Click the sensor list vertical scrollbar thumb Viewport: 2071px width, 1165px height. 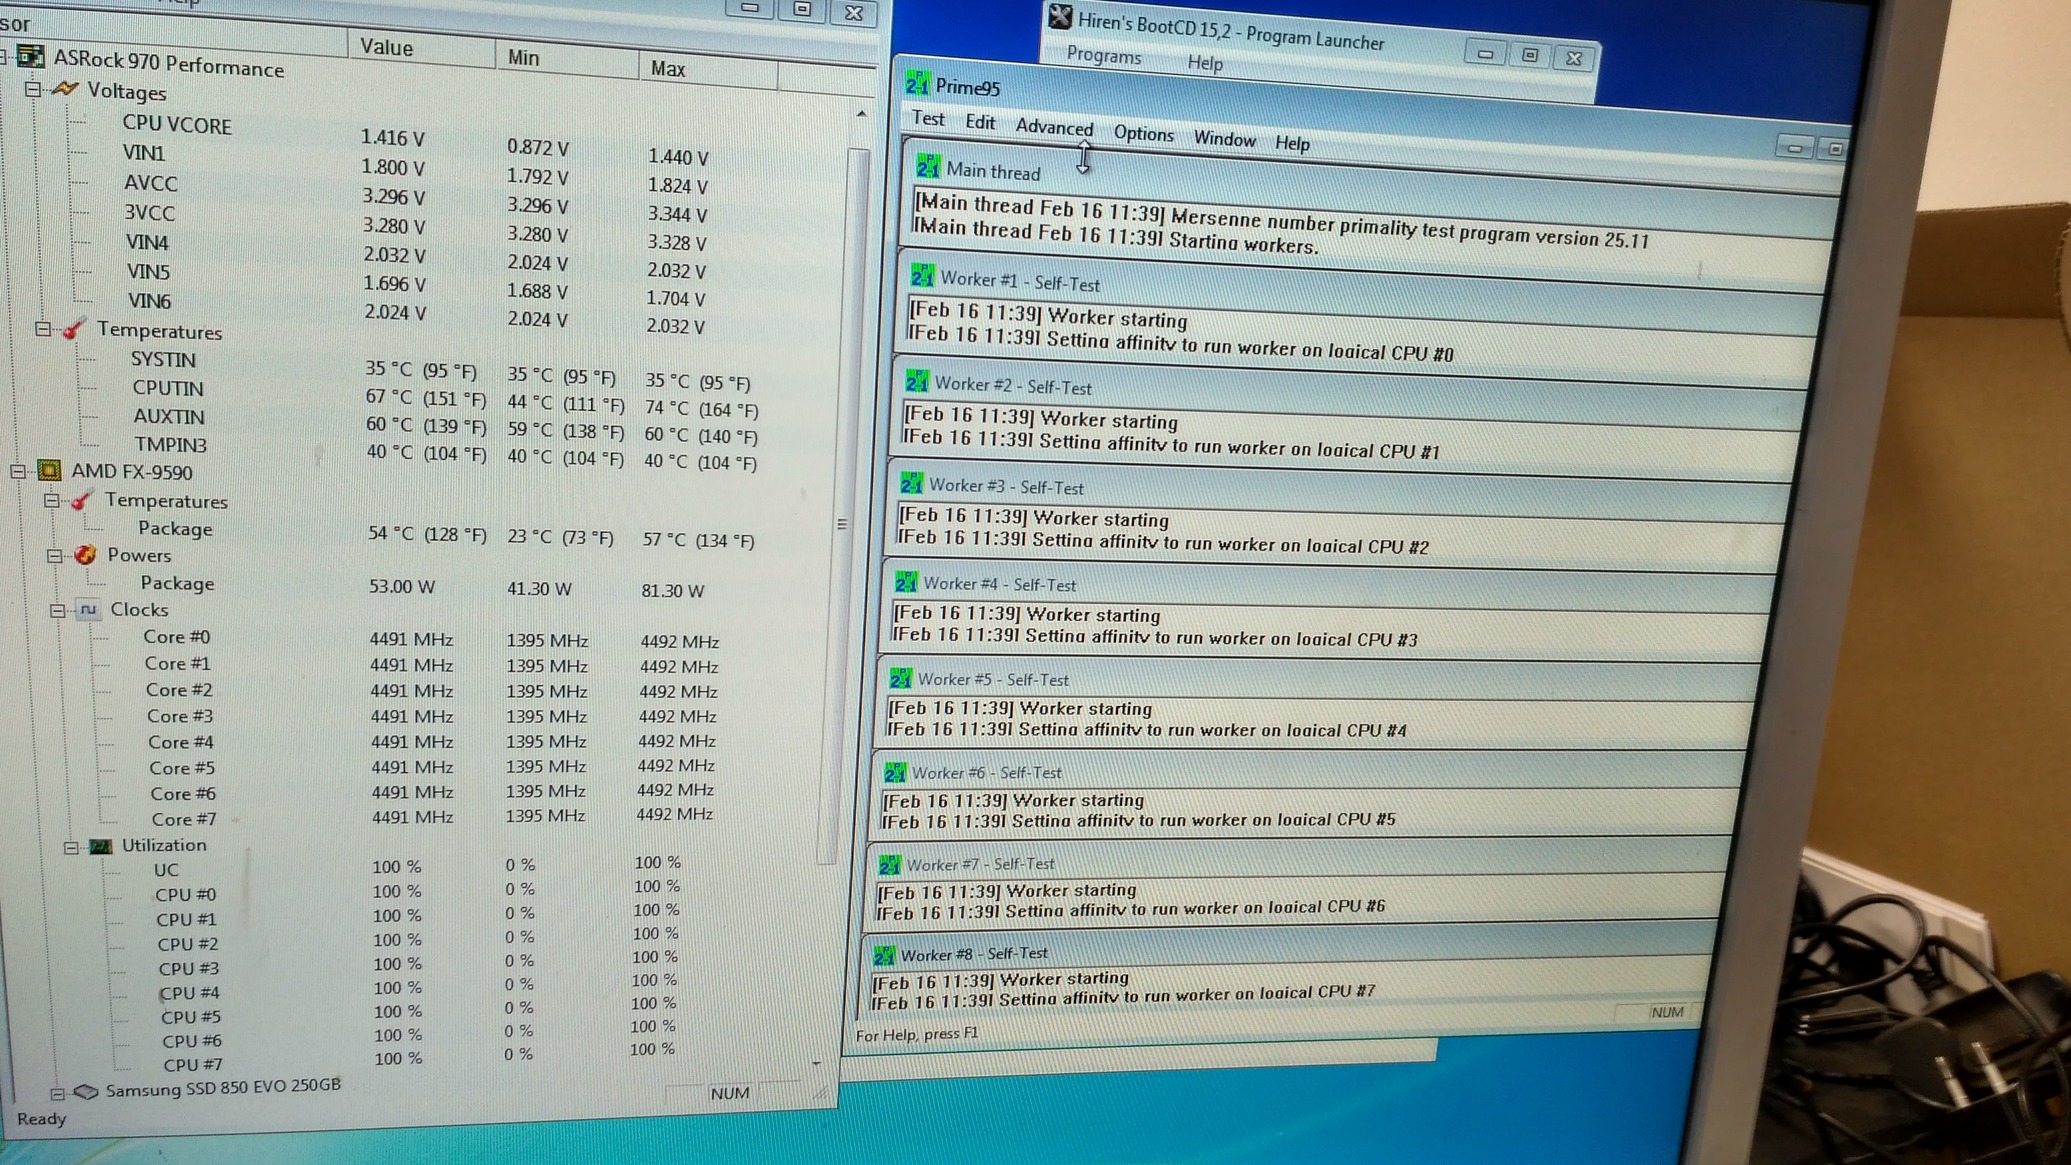point(843,505)
